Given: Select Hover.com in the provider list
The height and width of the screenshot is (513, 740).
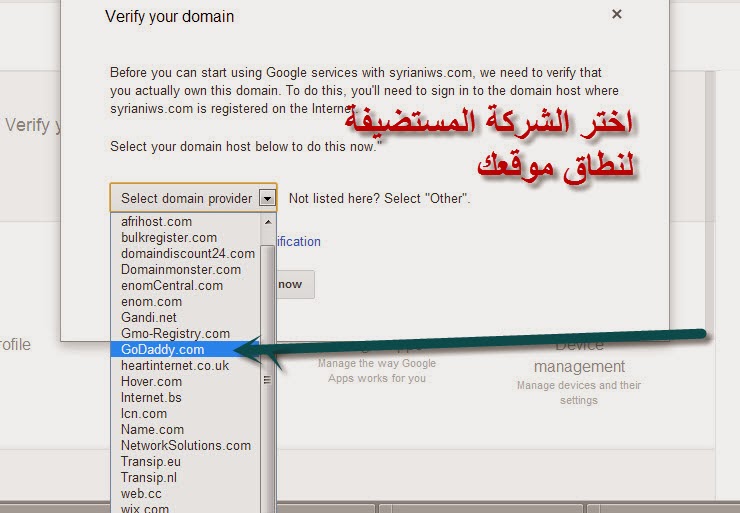Looking at the screenshot, I should 185,382.
